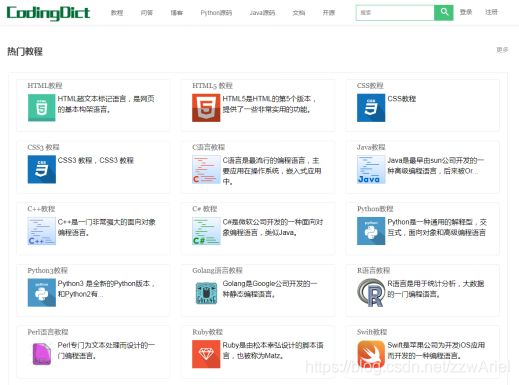
Task: Open the C language tutorial icon
Action: [x=206, y=169]
